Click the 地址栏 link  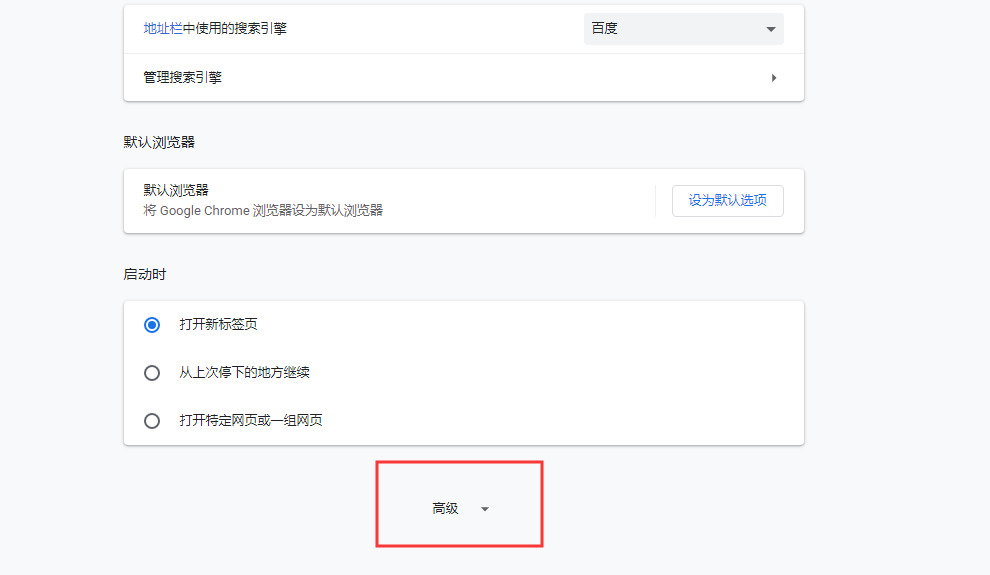click(x=163, y=28)
